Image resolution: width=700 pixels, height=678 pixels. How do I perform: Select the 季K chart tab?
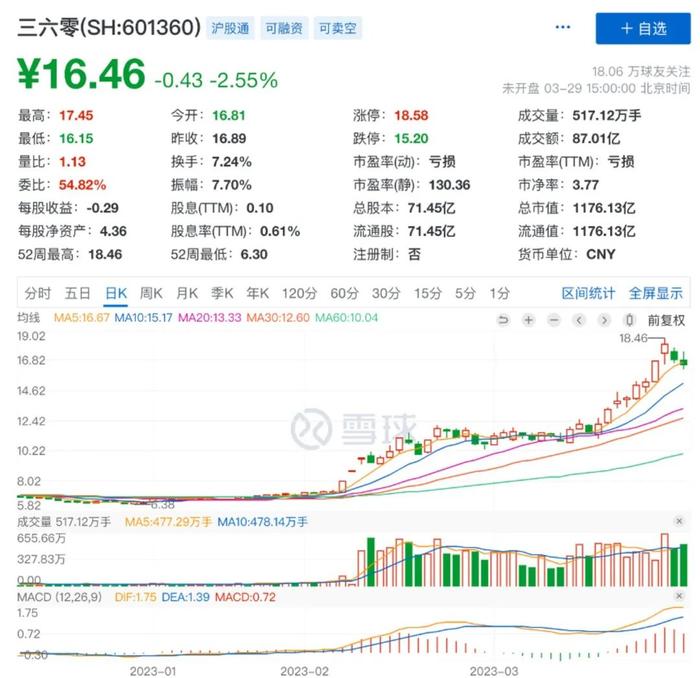222,293
